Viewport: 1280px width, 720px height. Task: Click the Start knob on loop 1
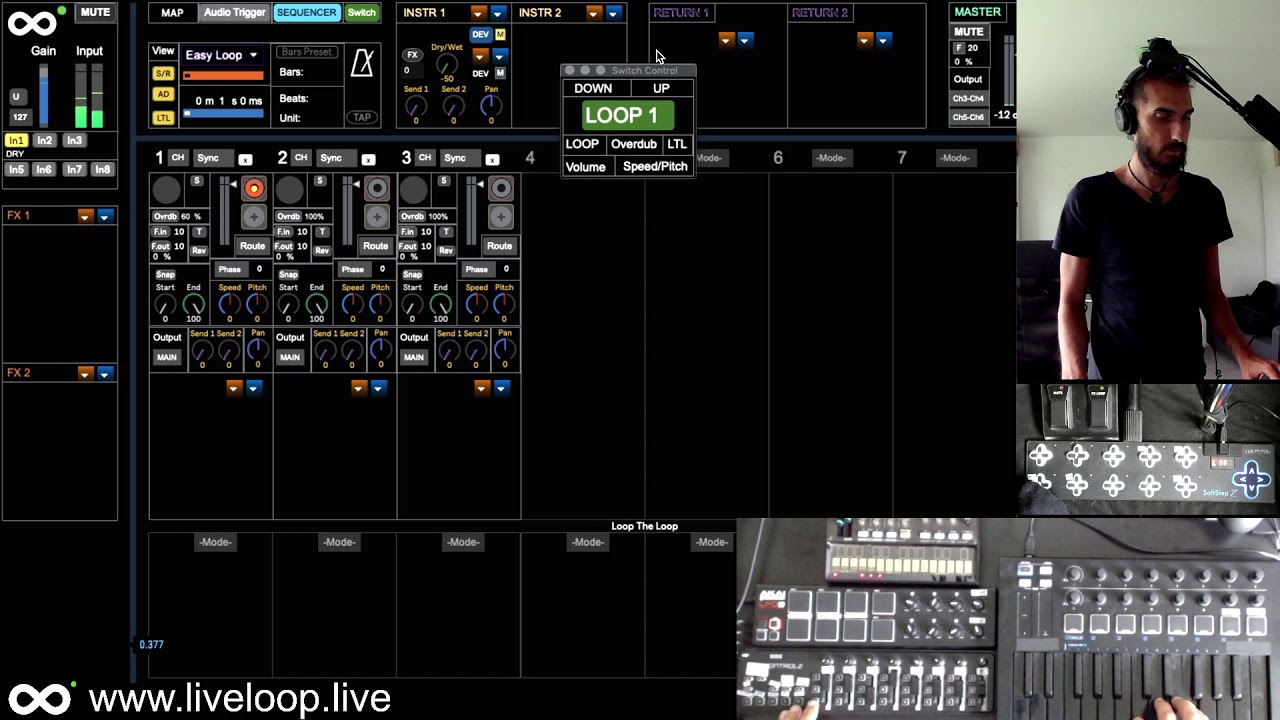tap(165, 305)
